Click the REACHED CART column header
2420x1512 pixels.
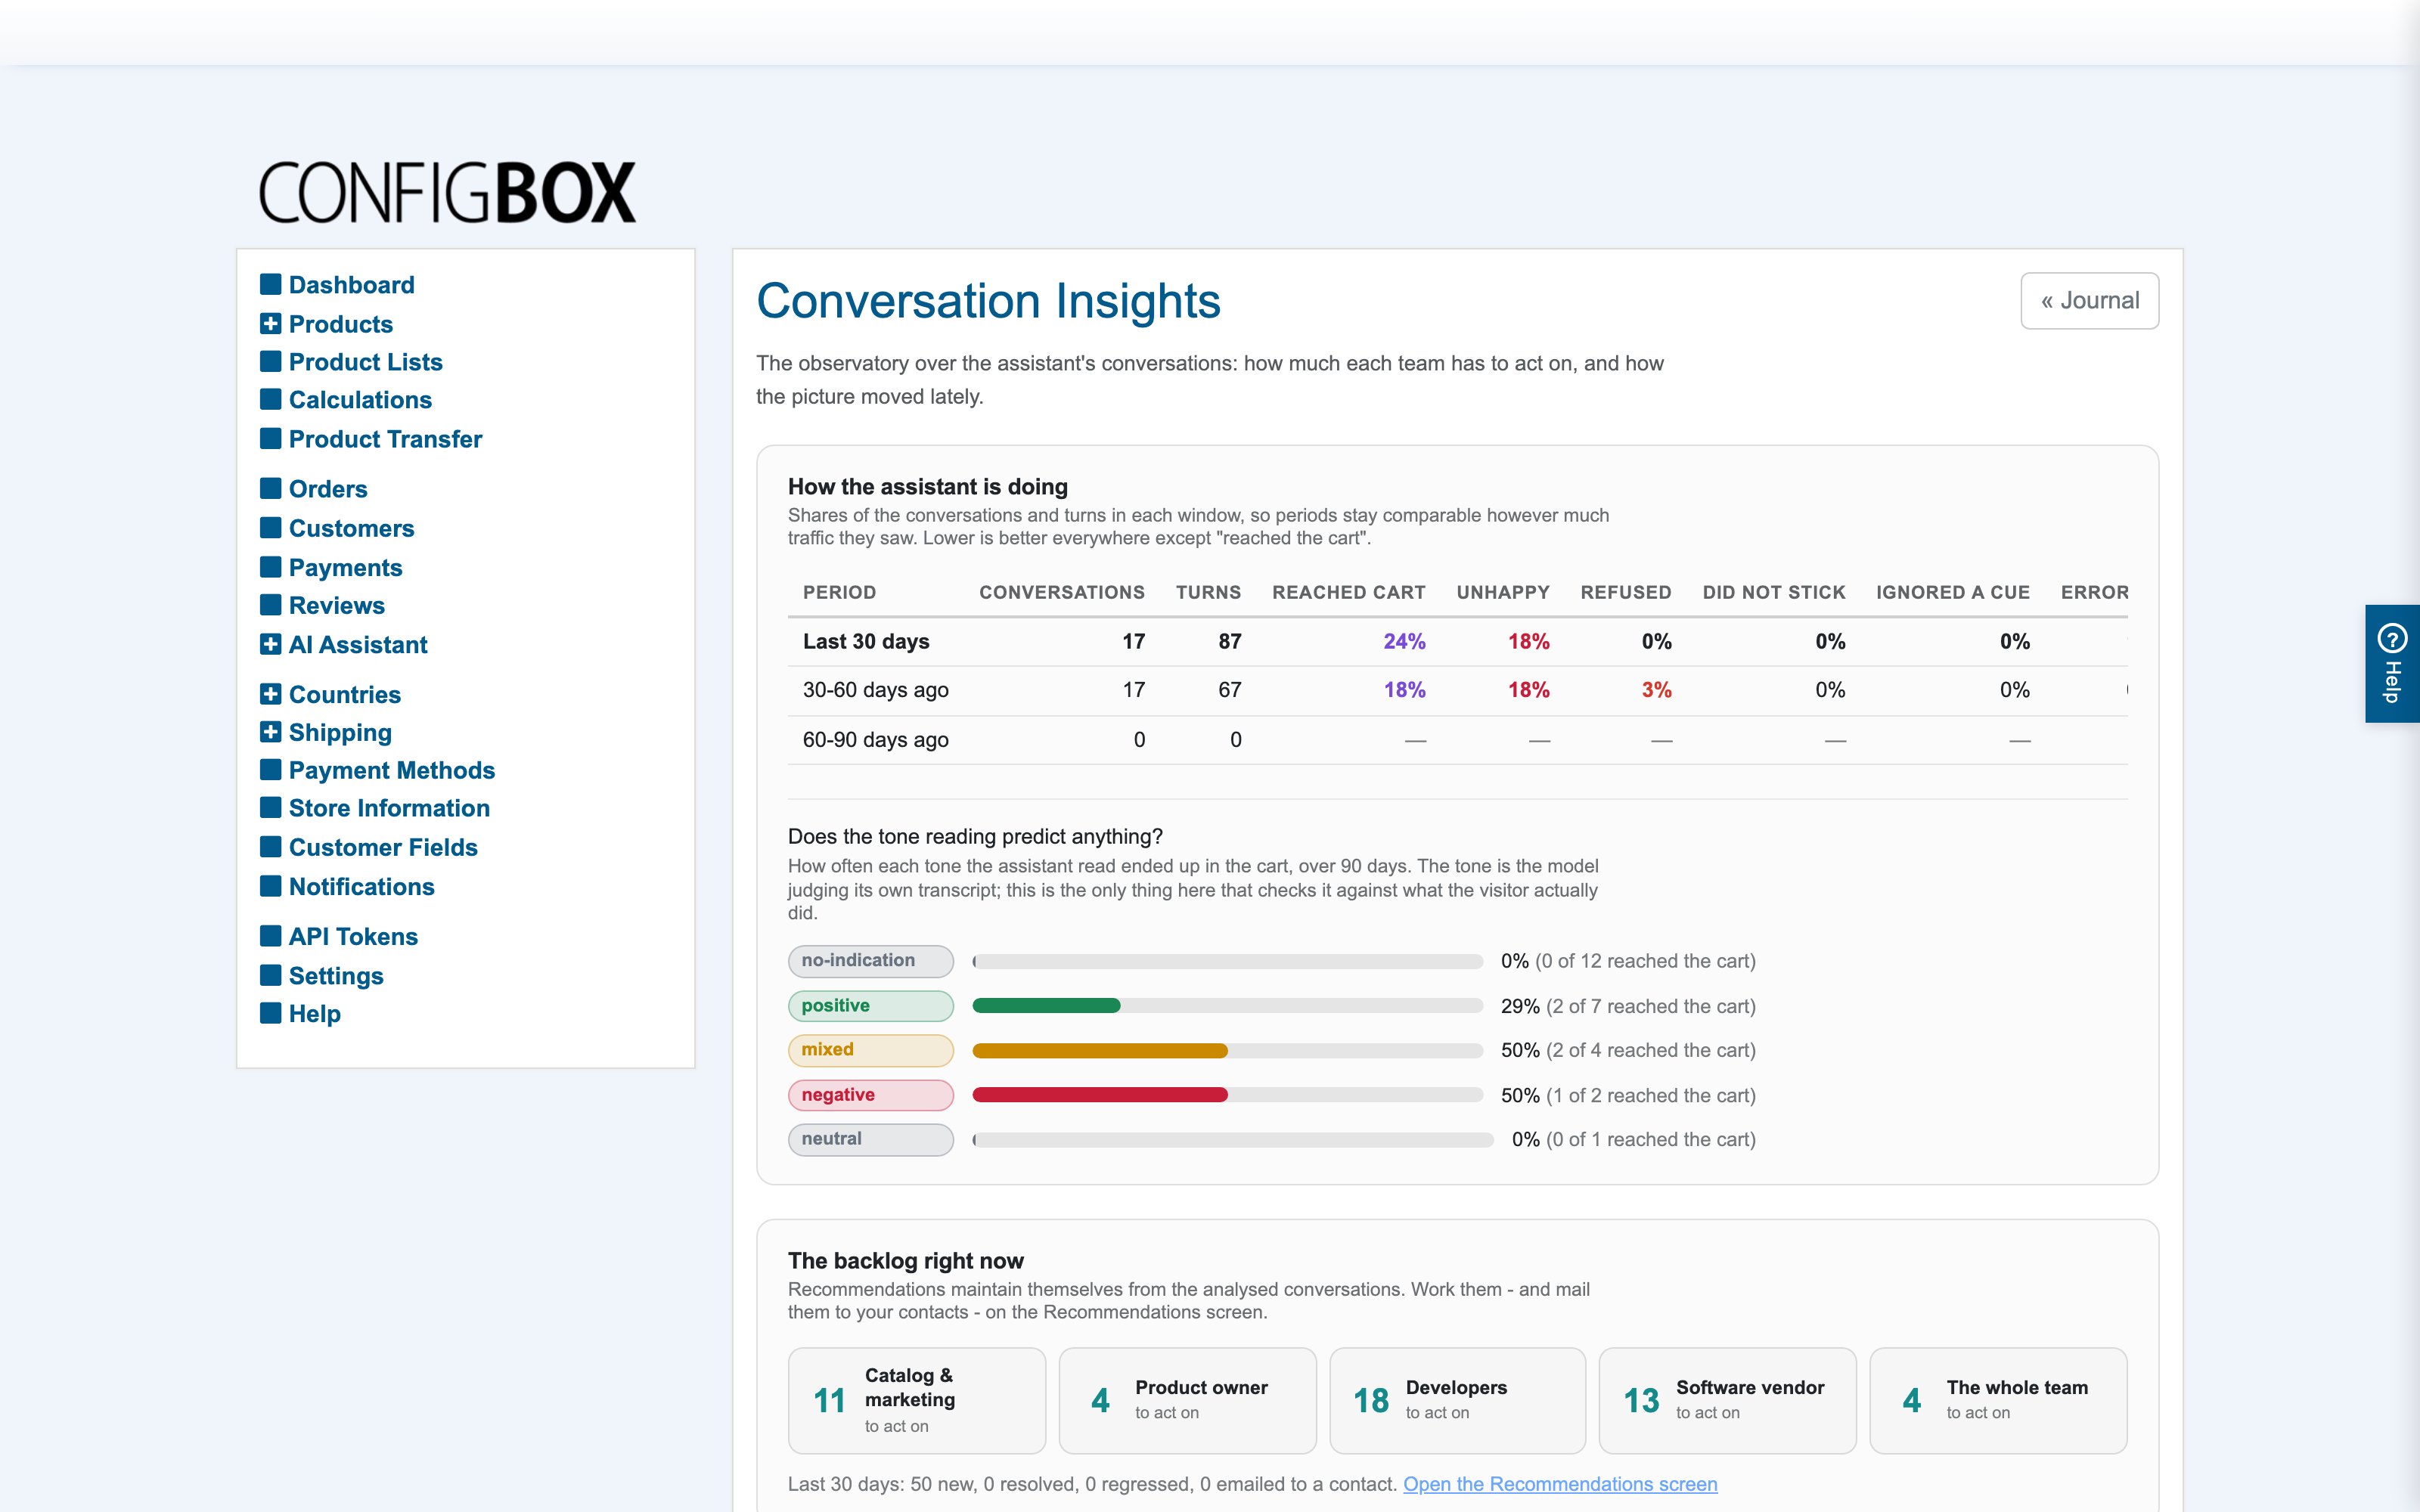click(x=1348, y=592)
